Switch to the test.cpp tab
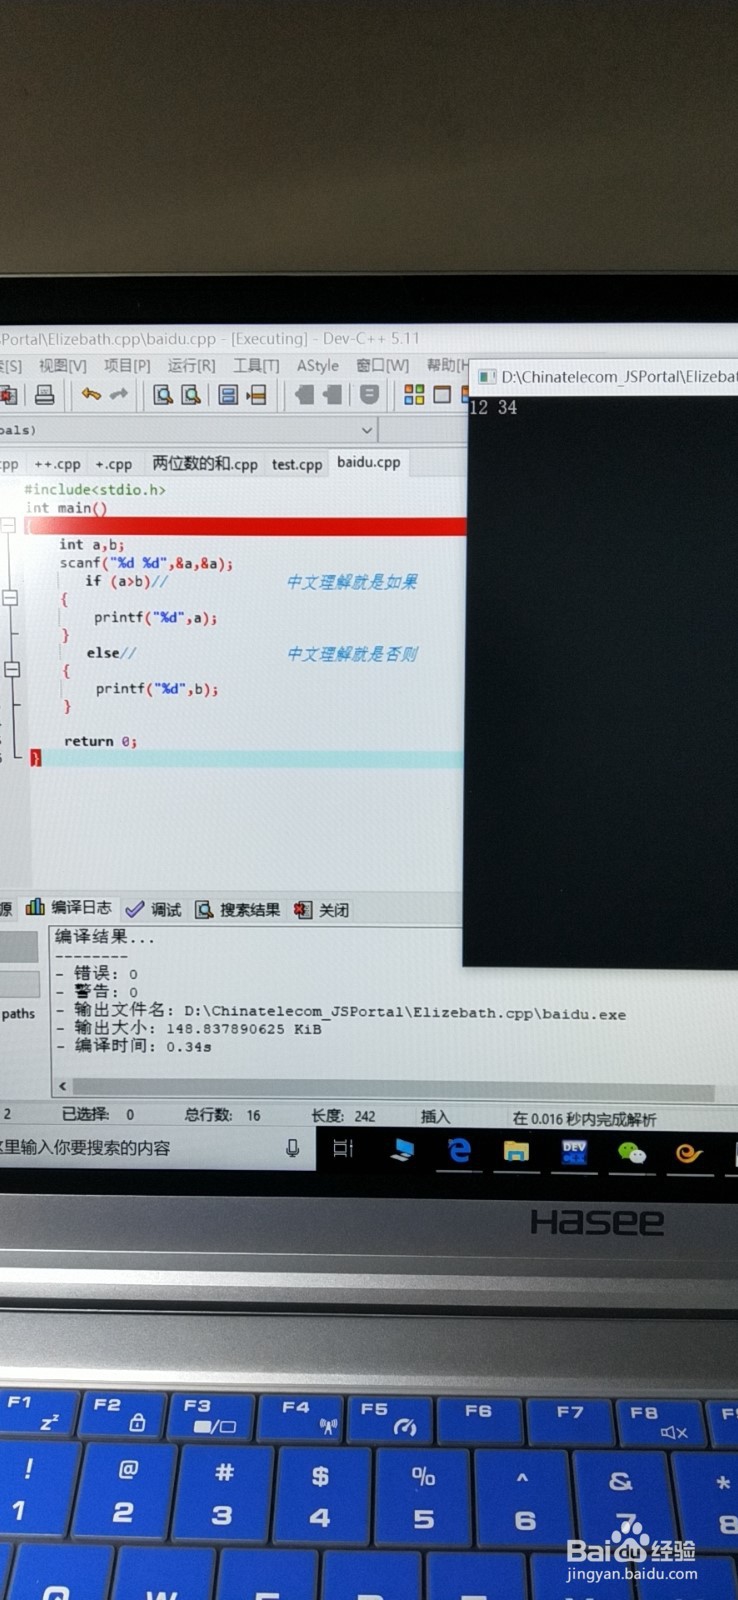The height and width of the screenshot is (1600, 738). click(x=297, y=464)
